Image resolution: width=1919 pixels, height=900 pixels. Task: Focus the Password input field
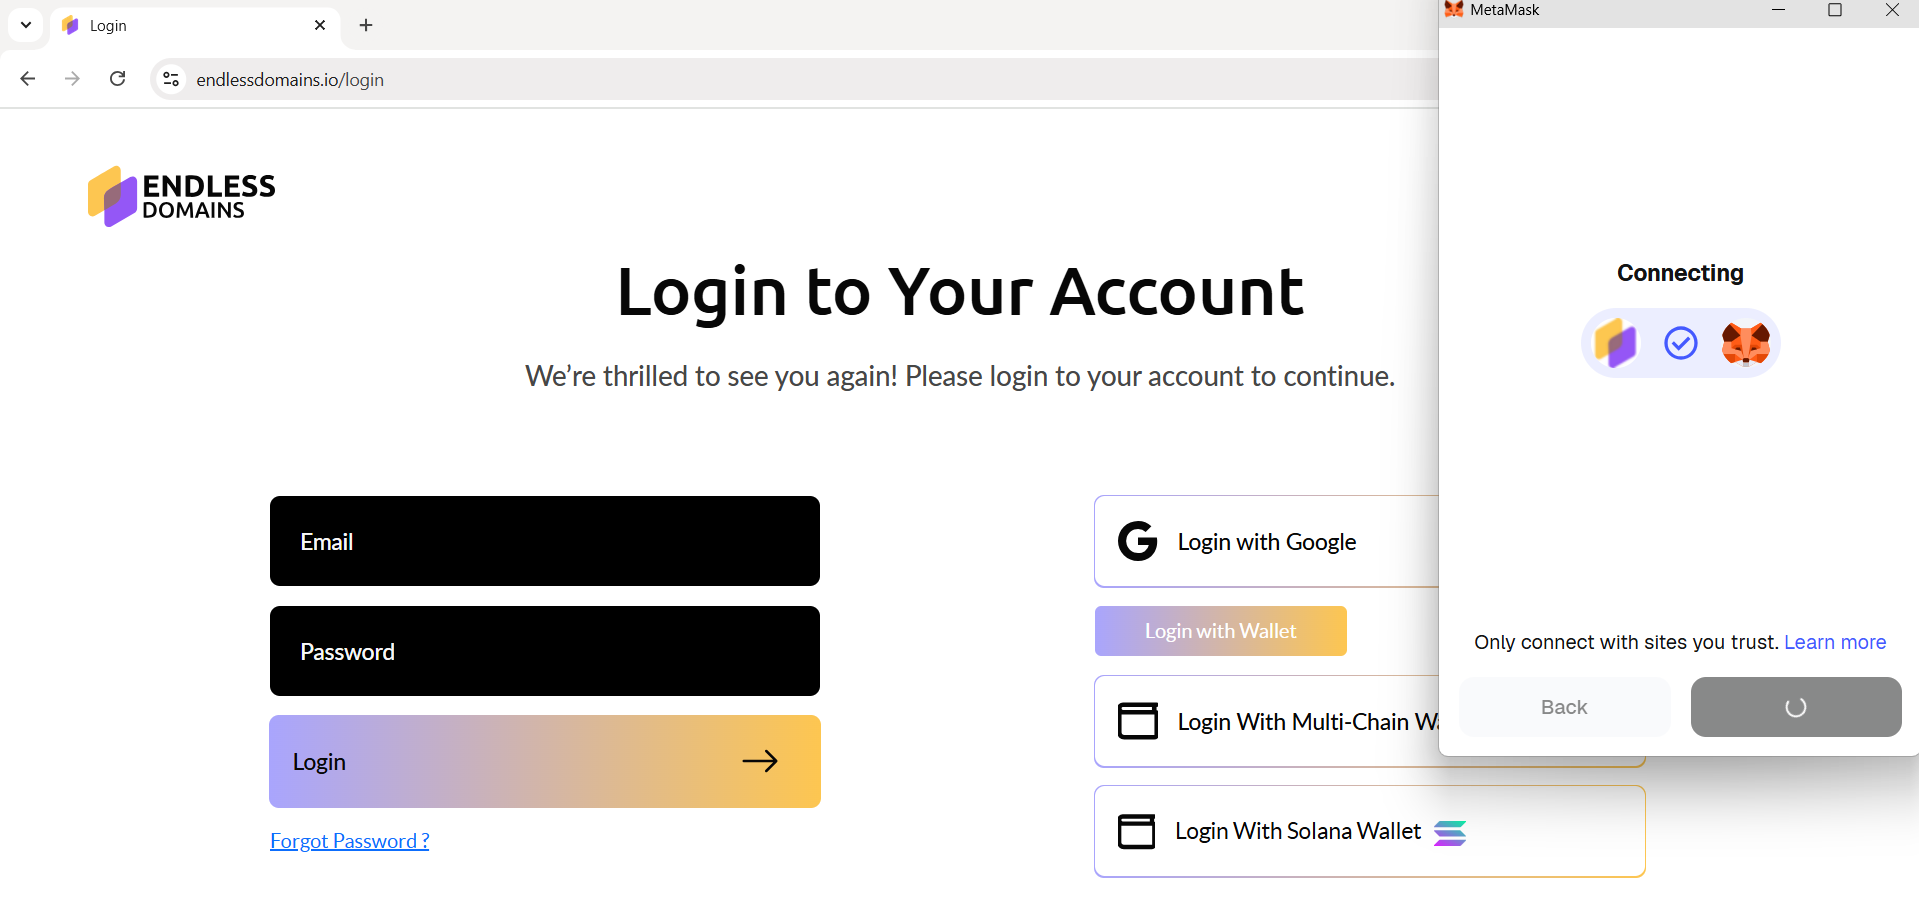[544, 651]
